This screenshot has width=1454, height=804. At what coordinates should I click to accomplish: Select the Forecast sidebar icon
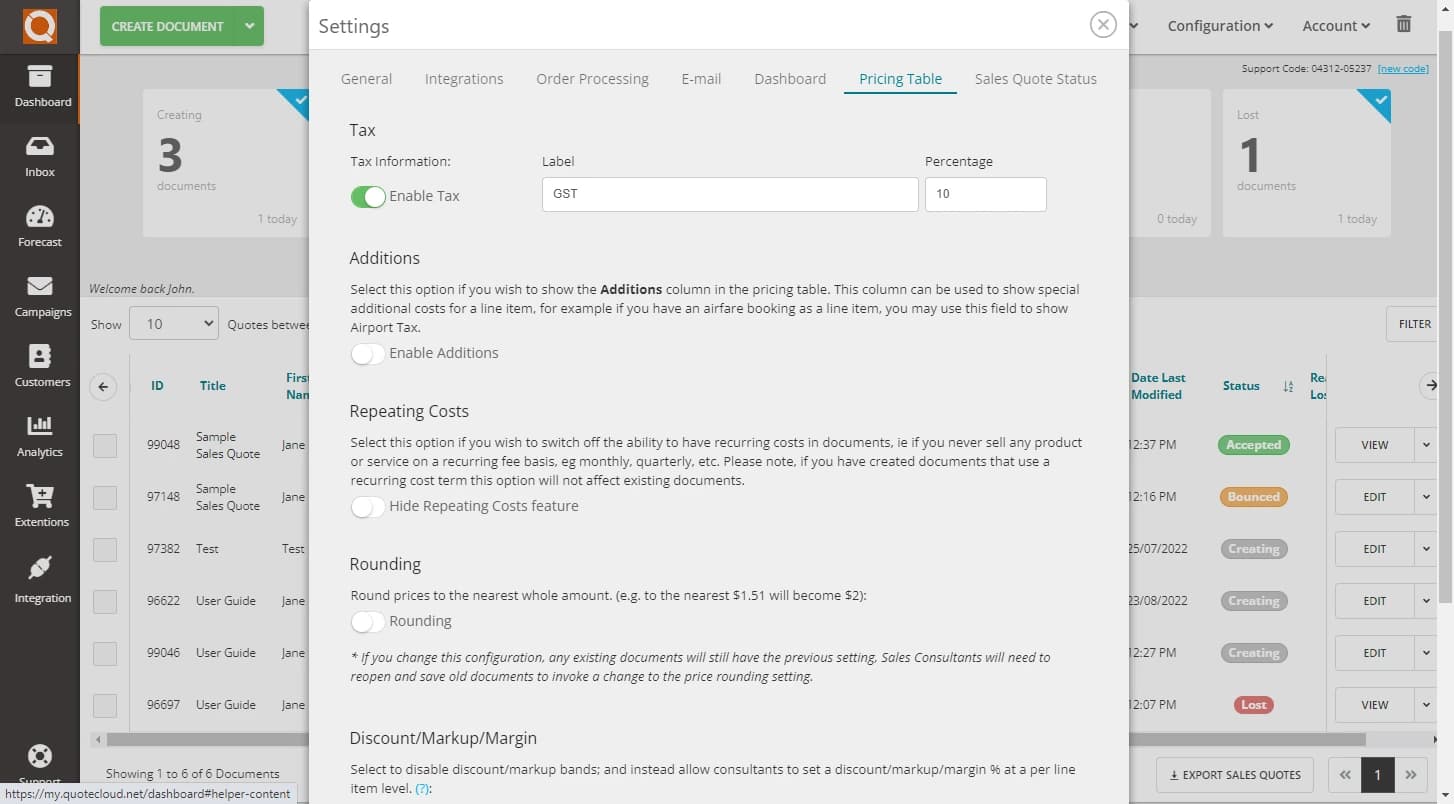click(x=39, y=225)
